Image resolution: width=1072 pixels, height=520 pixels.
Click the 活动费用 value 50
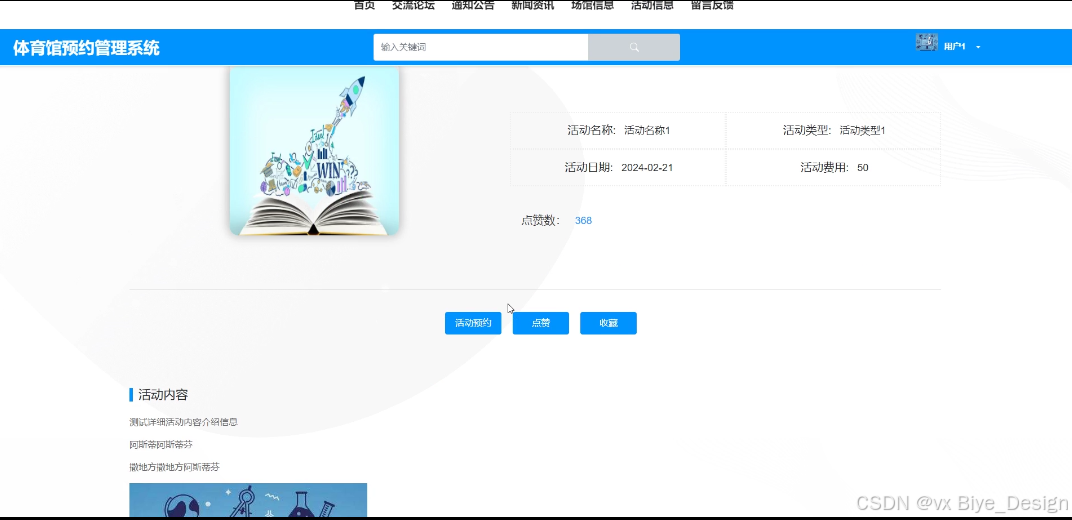pos(863,167)
